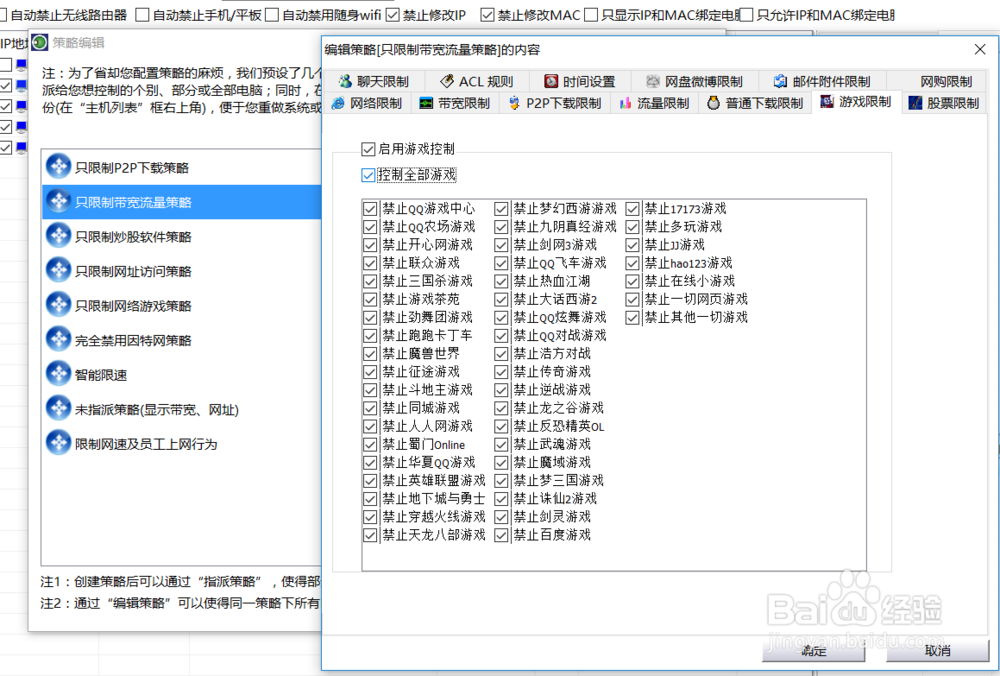Click the 聊天限制 tab icon
This screenshot has width=1000, height=676.
(x=345, y=81)
